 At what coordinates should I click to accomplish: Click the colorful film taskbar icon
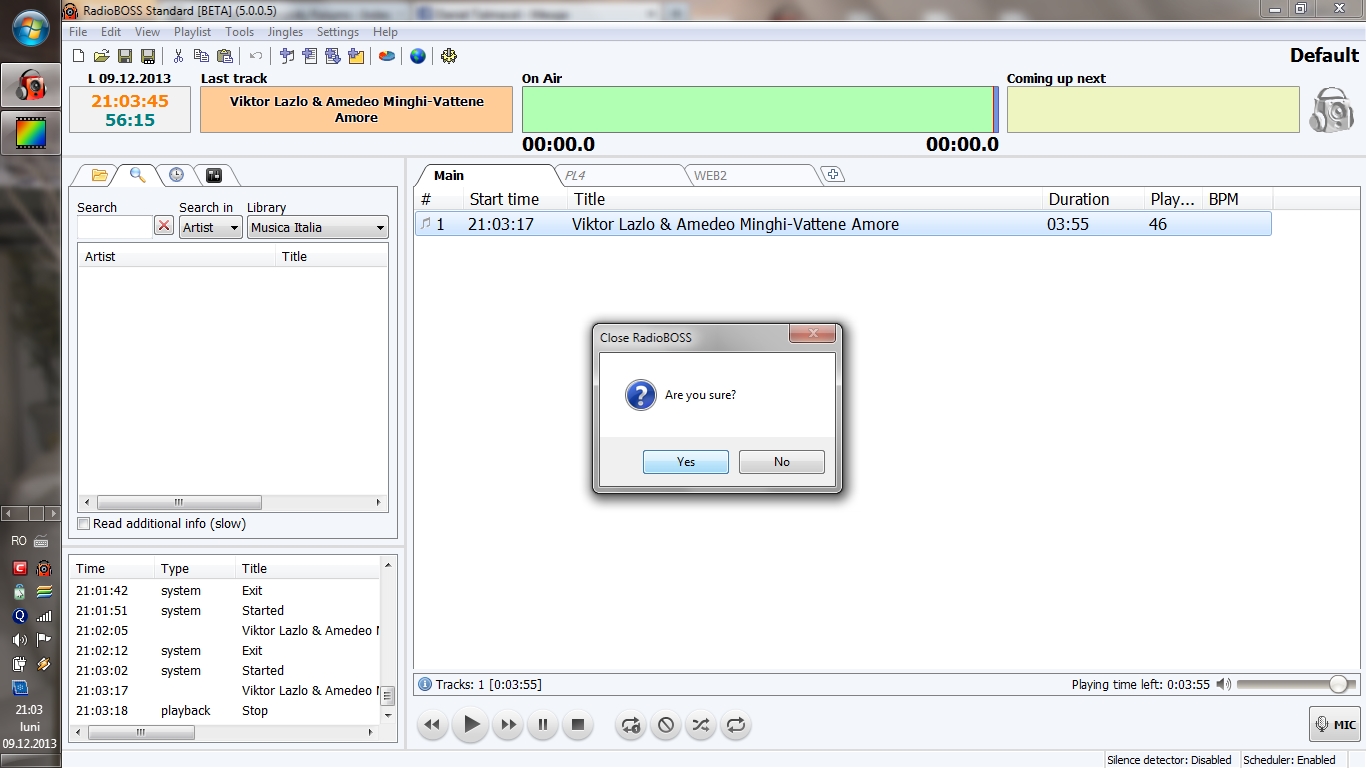[31, 133]
